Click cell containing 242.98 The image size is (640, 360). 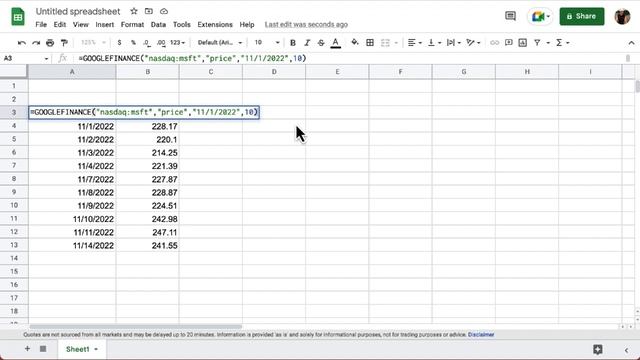[x=147, y=219]
